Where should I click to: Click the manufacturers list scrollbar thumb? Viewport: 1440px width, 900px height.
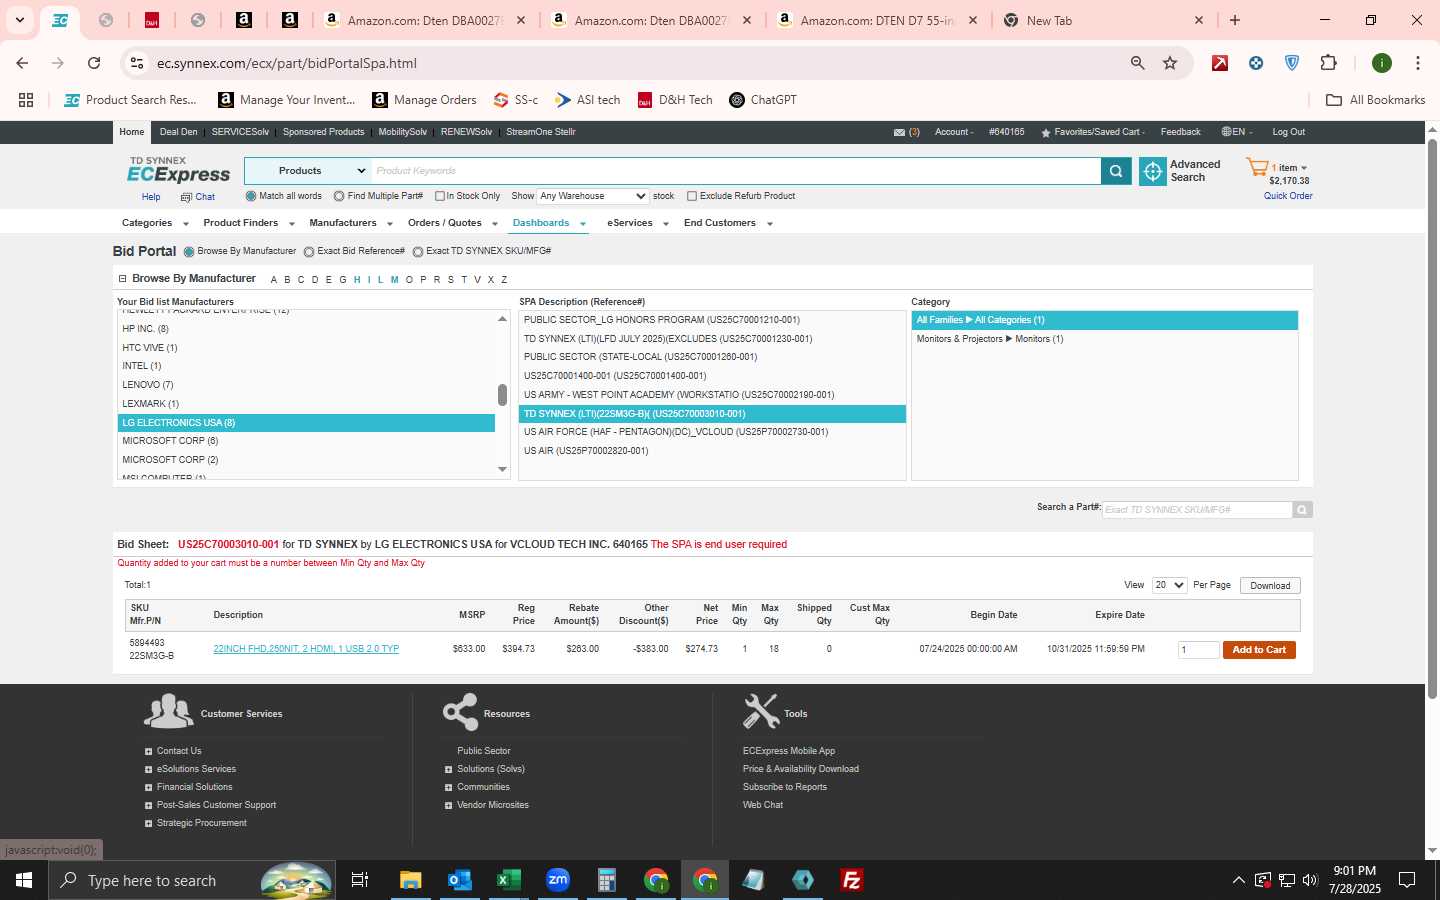point(502,394)
